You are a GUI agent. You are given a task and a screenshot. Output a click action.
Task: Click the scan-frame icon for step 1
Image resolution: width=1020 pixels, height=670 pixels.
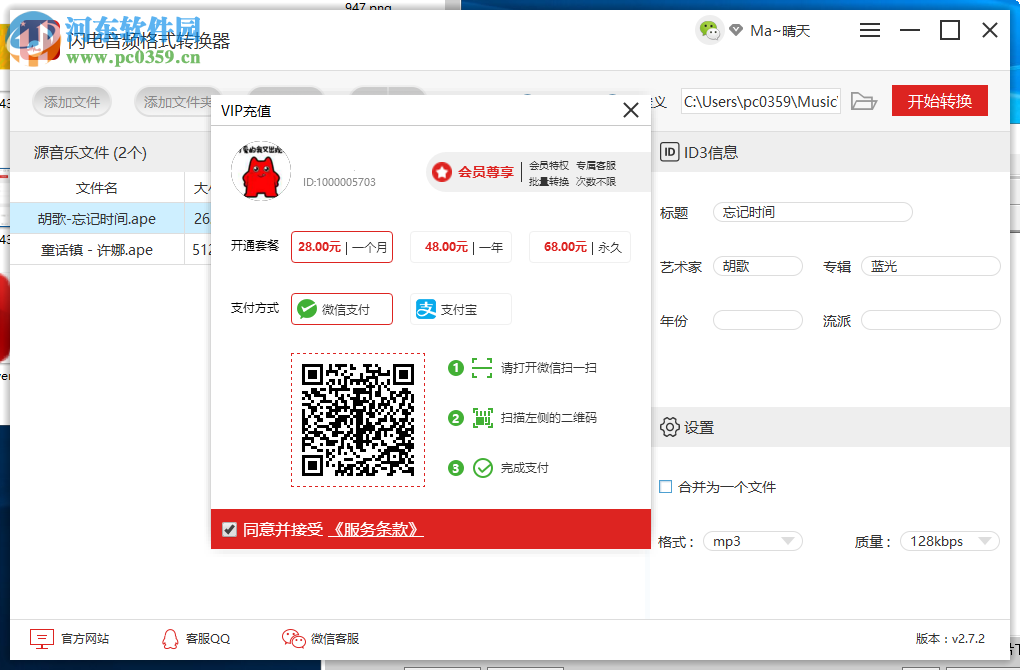[482, 368]
